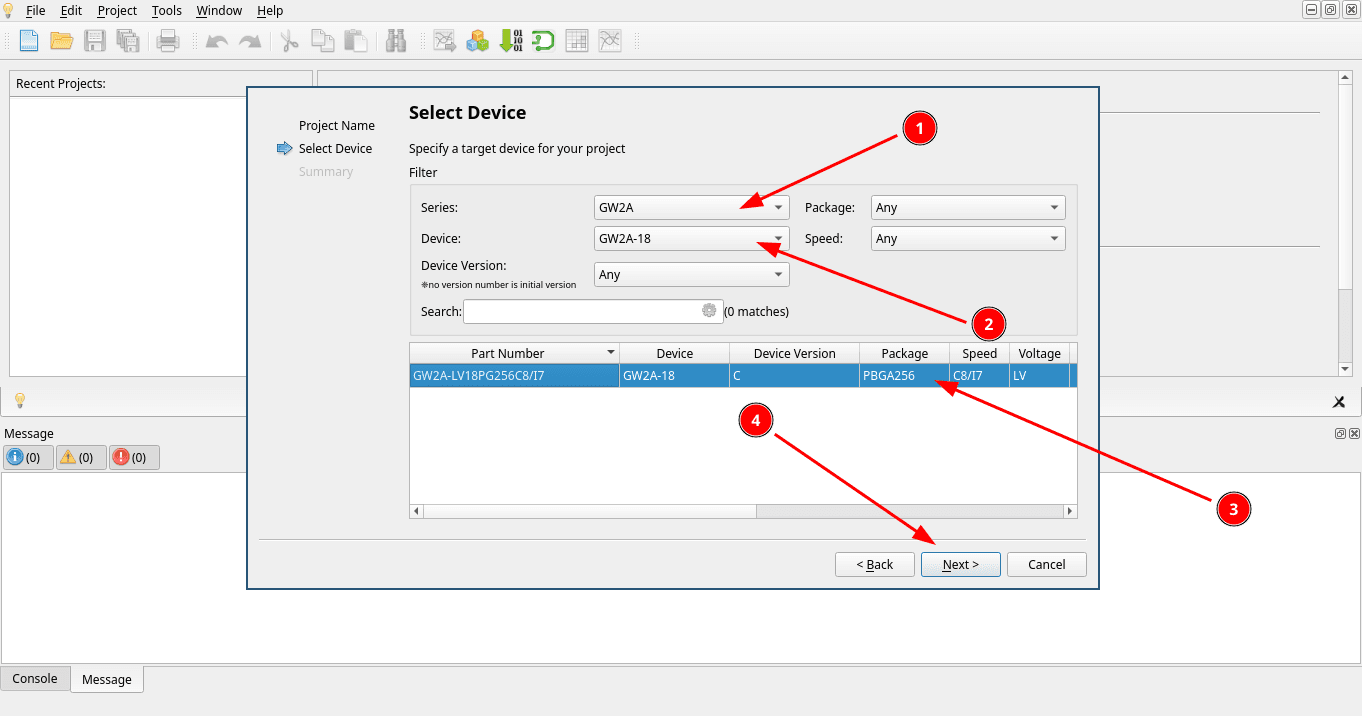Open the File menu
This screenshot has width=1362, height=716.
[35, 11]
